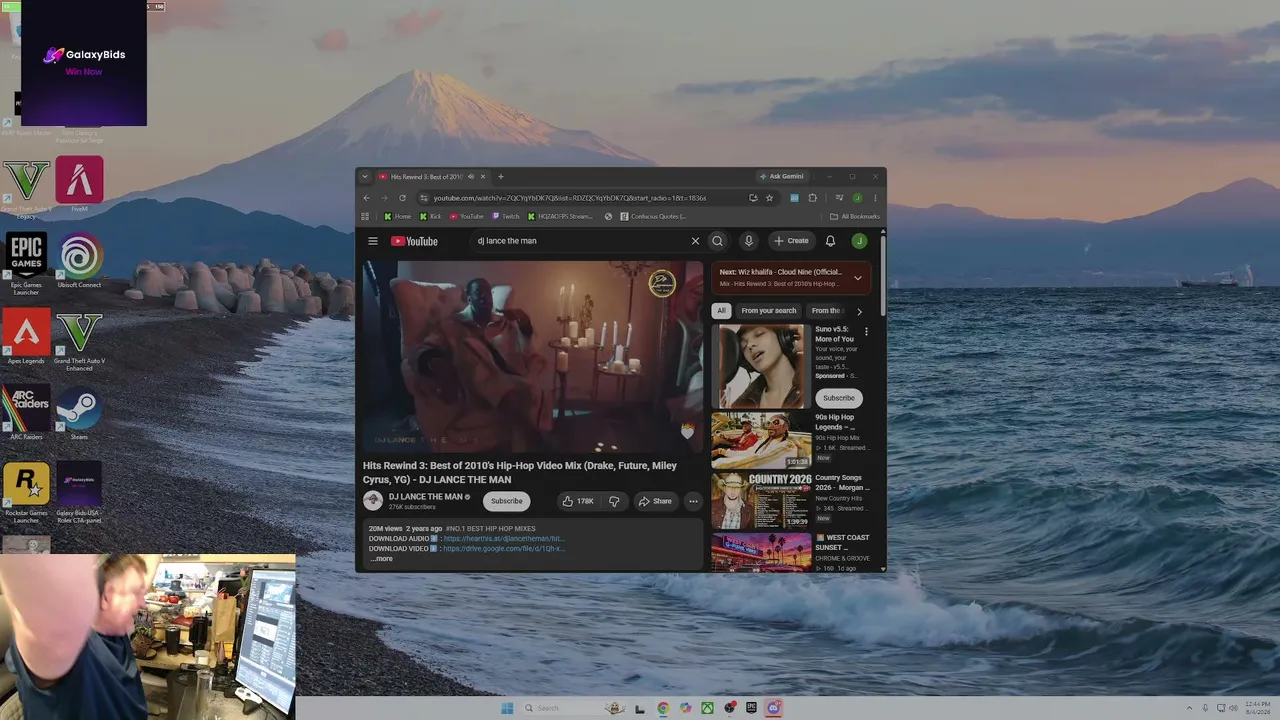Open Epic Games Launcher desktop icon

tap(26, 264)
